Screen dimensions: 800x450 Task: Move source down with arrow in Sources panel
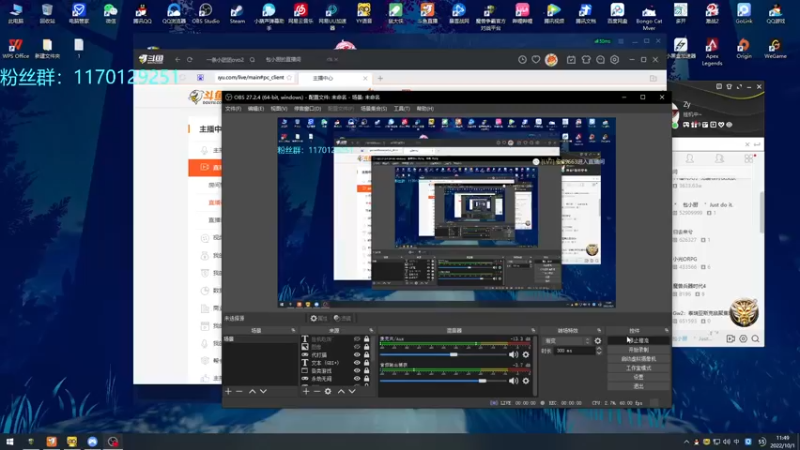tap(352, 391)
